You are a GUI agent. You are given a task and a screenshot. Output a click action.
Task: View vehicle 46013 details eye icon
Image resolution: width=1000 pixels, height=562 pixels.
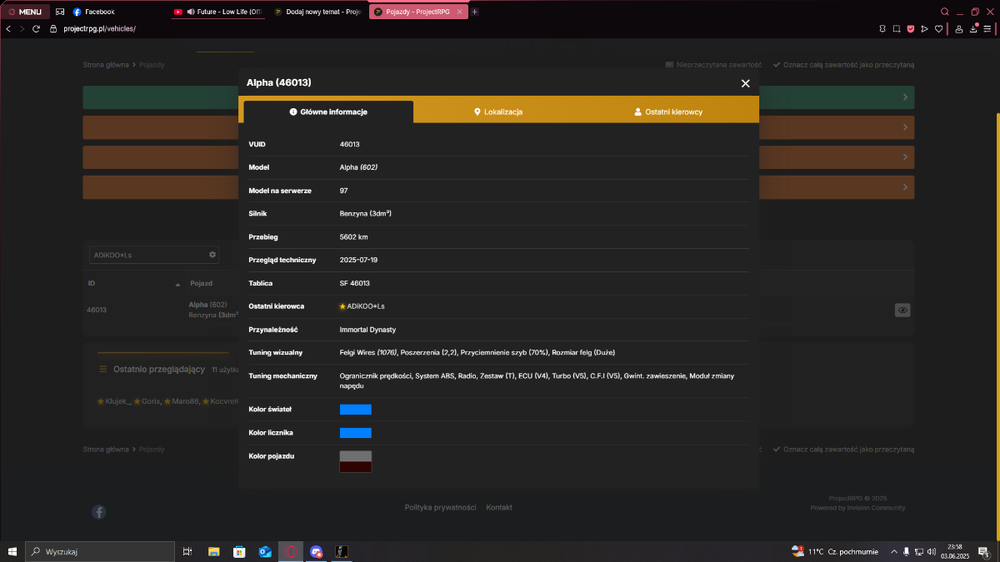(x=902, y=310)
